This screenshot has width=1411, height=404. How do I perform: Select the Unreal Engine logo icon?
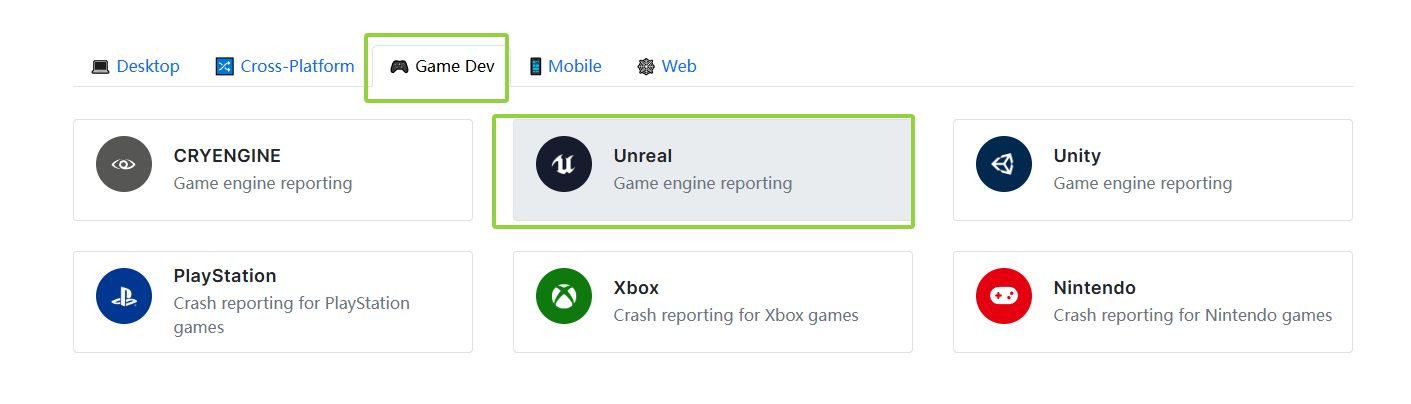(564, 164)
